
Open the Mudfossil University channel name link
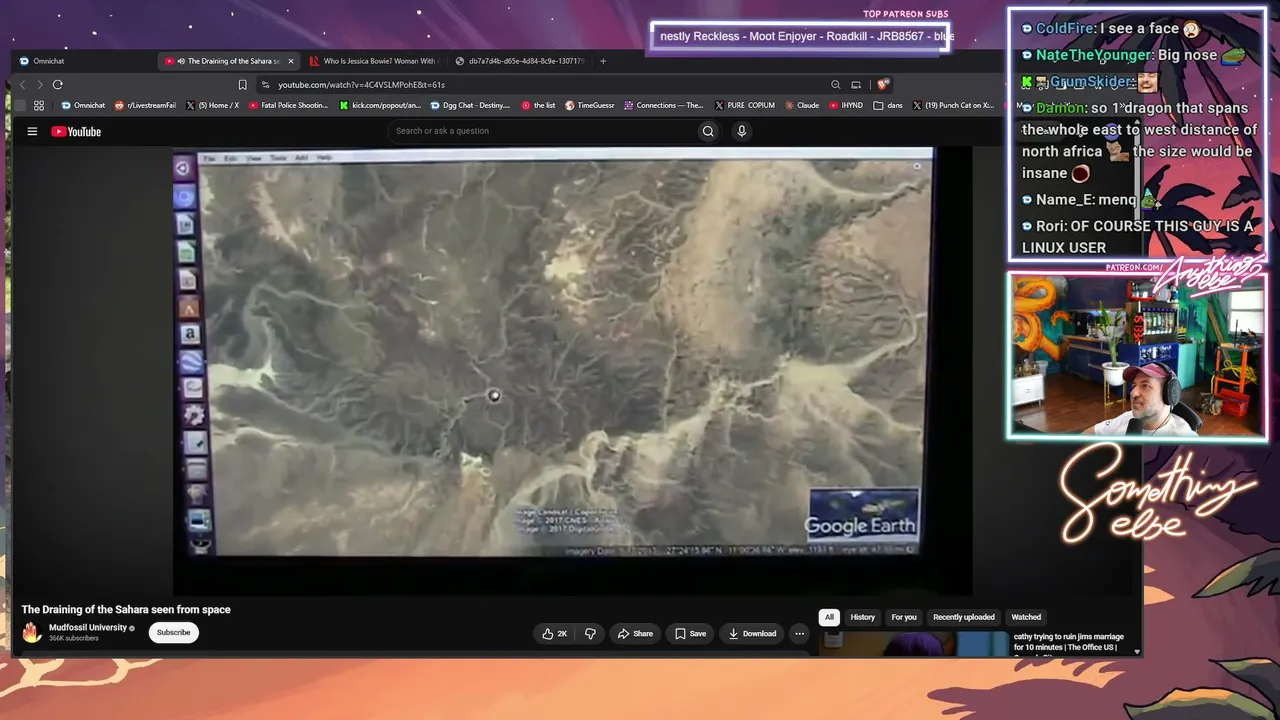tap(88, 628)
